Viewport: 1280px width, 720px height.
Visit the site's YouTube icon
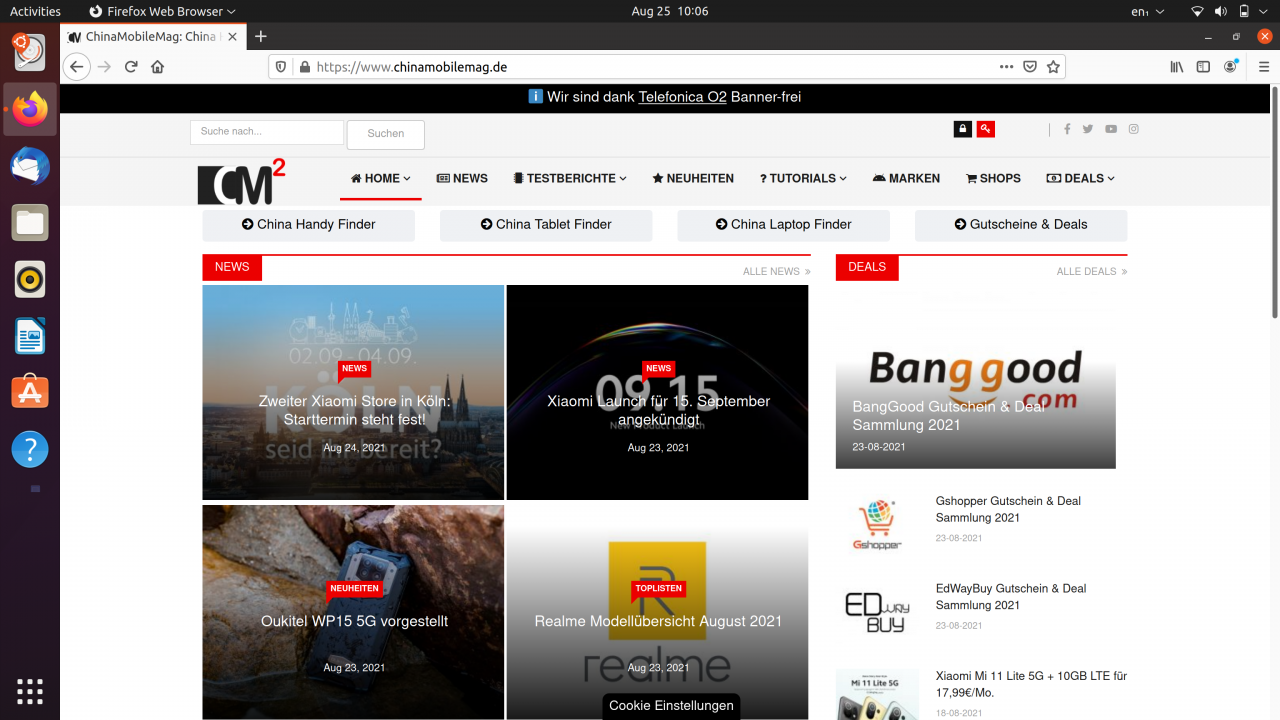click(1111, 129)
